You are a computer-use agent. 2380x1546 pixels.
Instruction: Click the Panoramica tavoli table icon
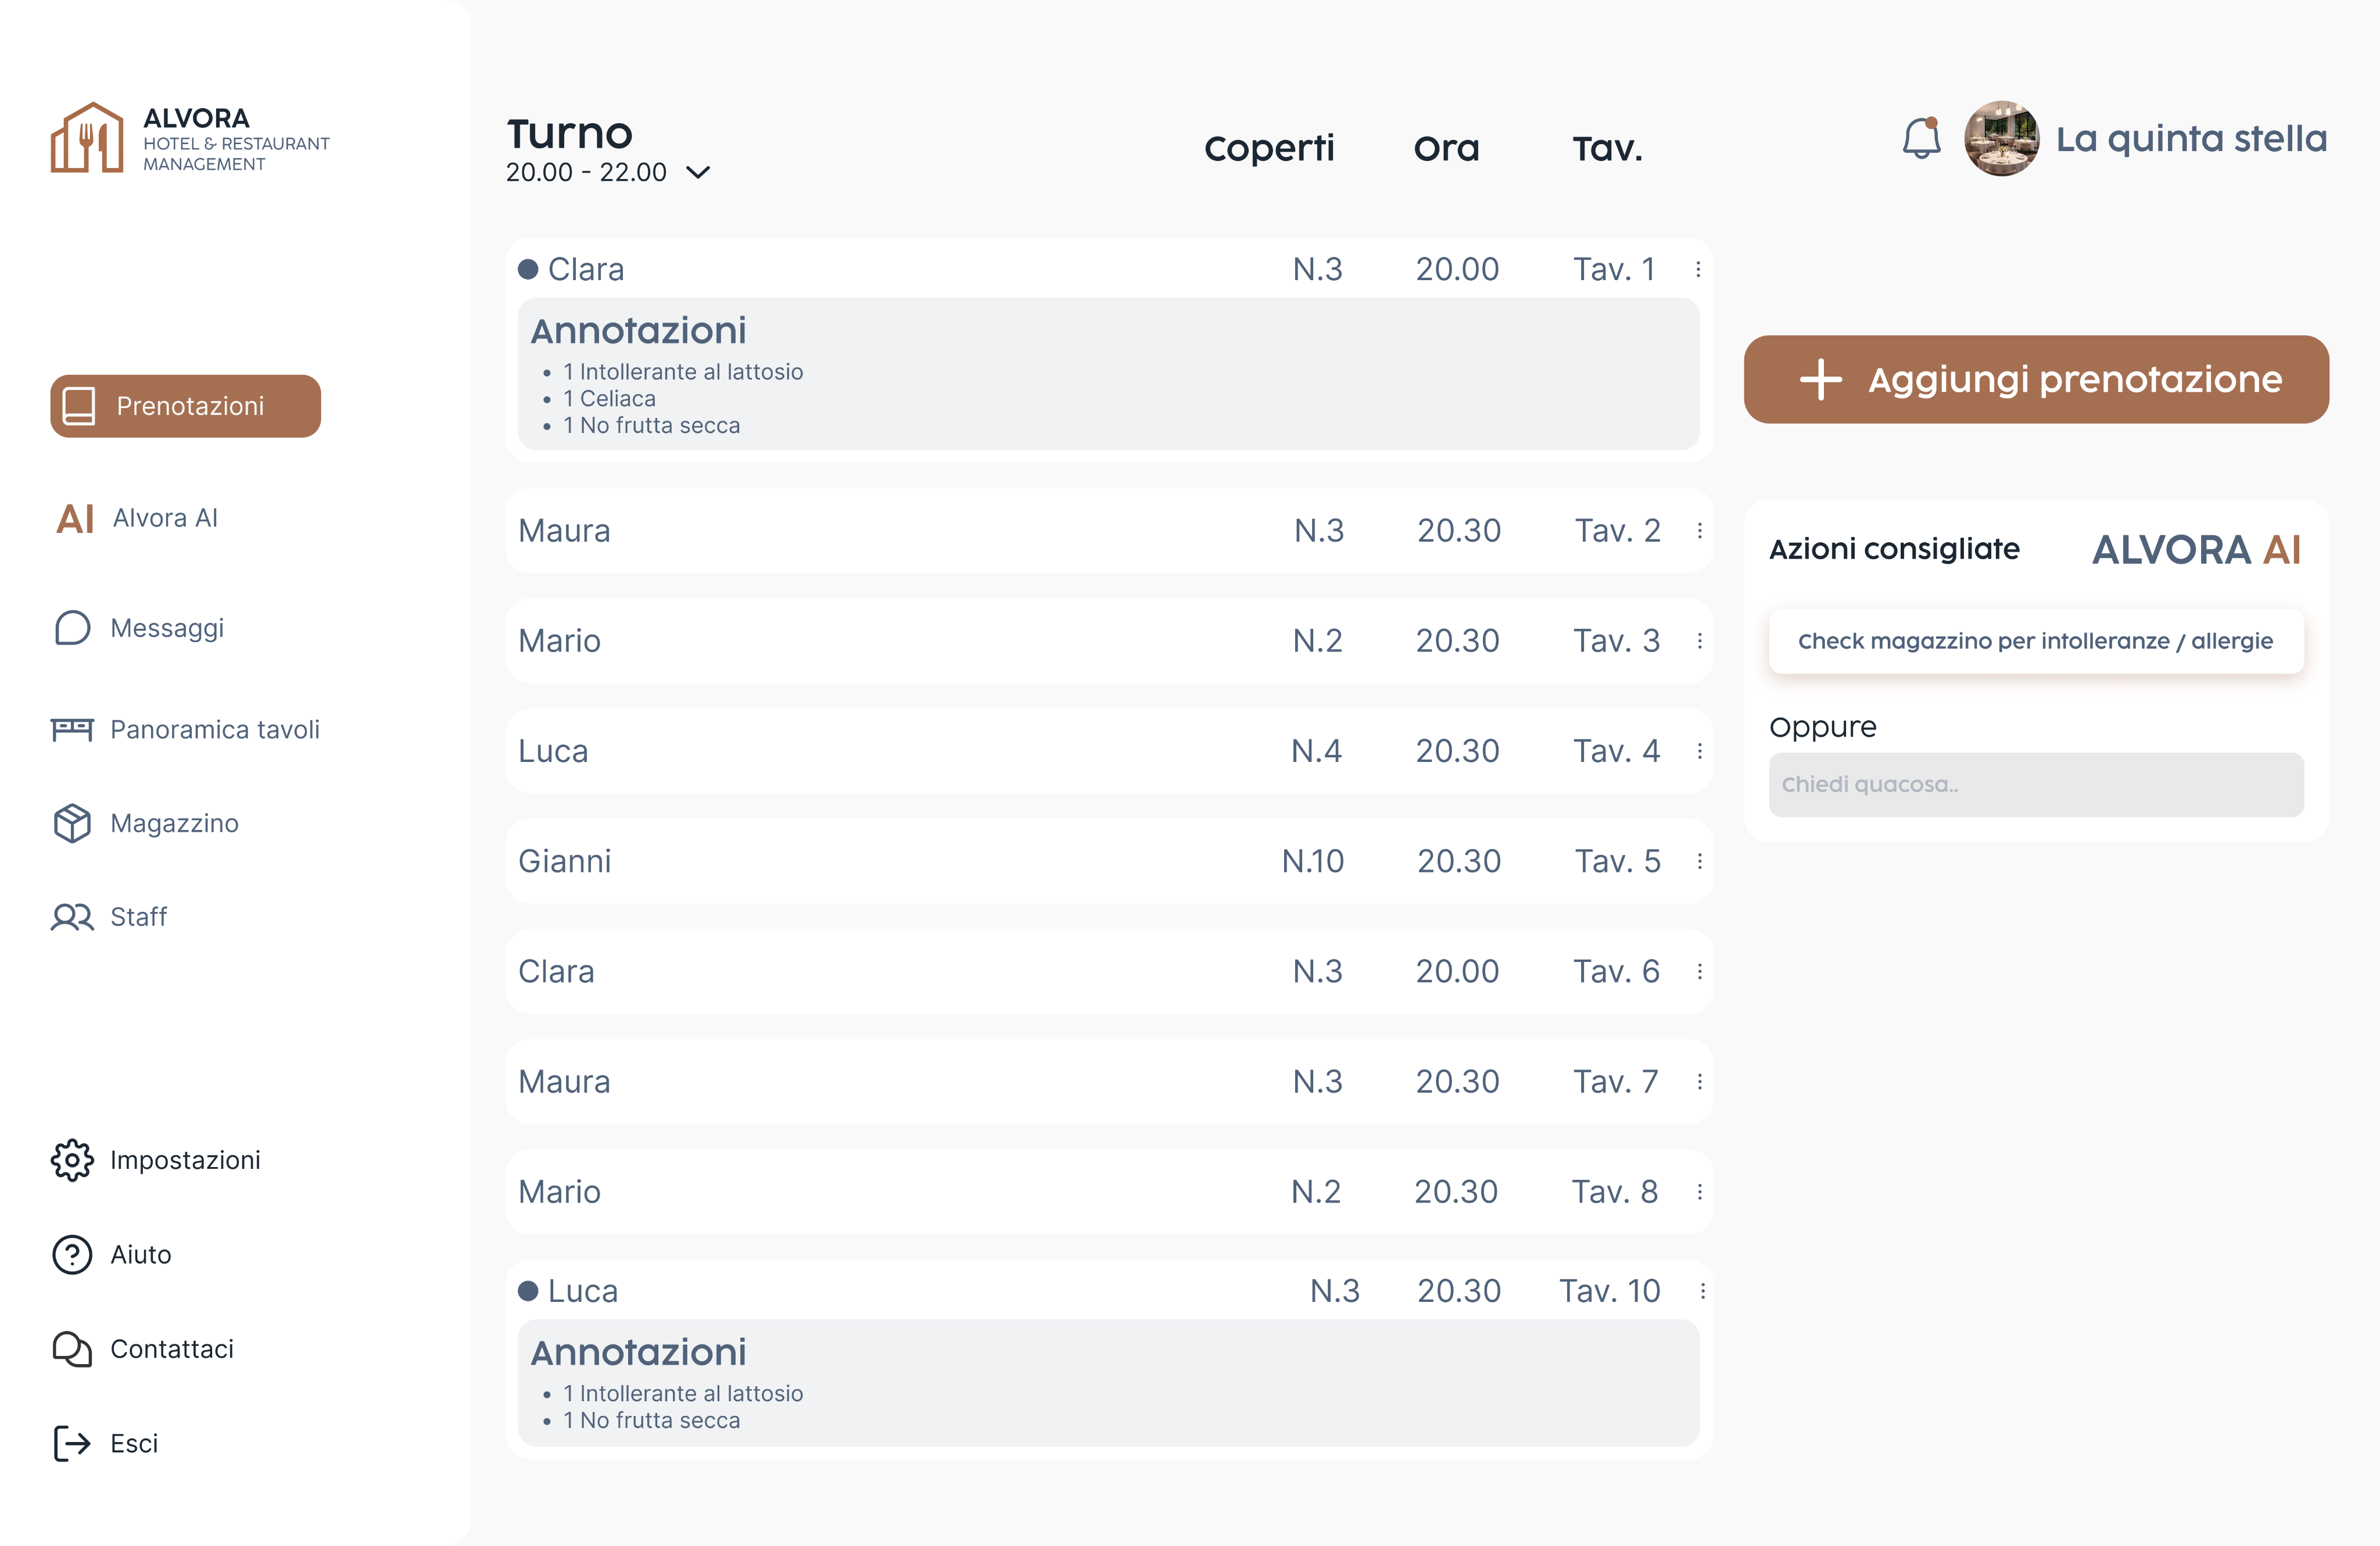(x=72, y=729)
